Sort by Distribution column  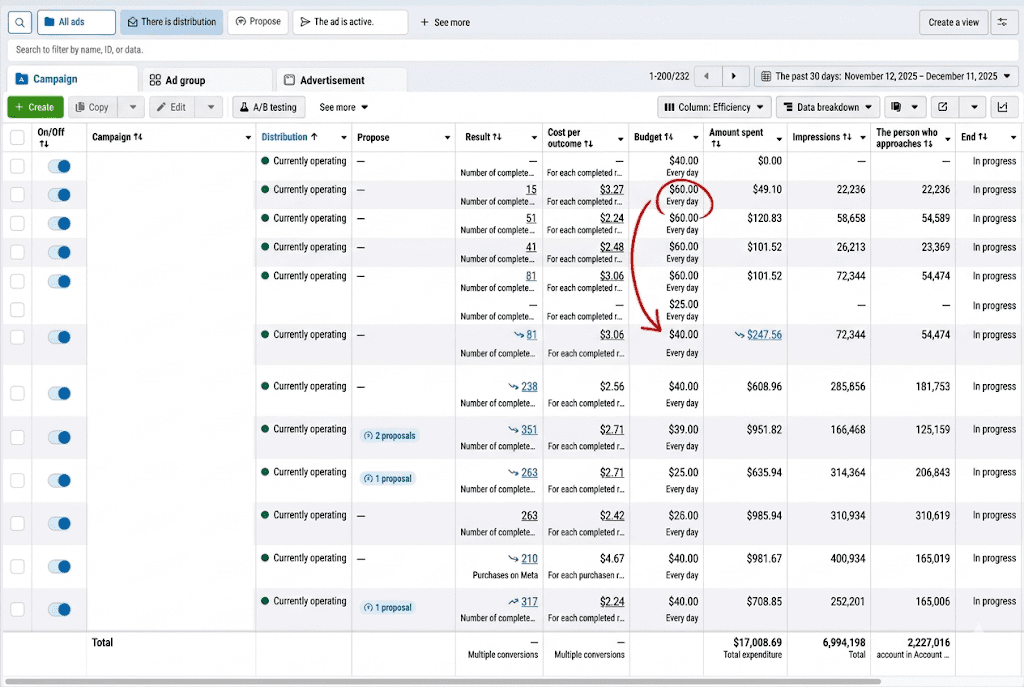coord(289,137)
